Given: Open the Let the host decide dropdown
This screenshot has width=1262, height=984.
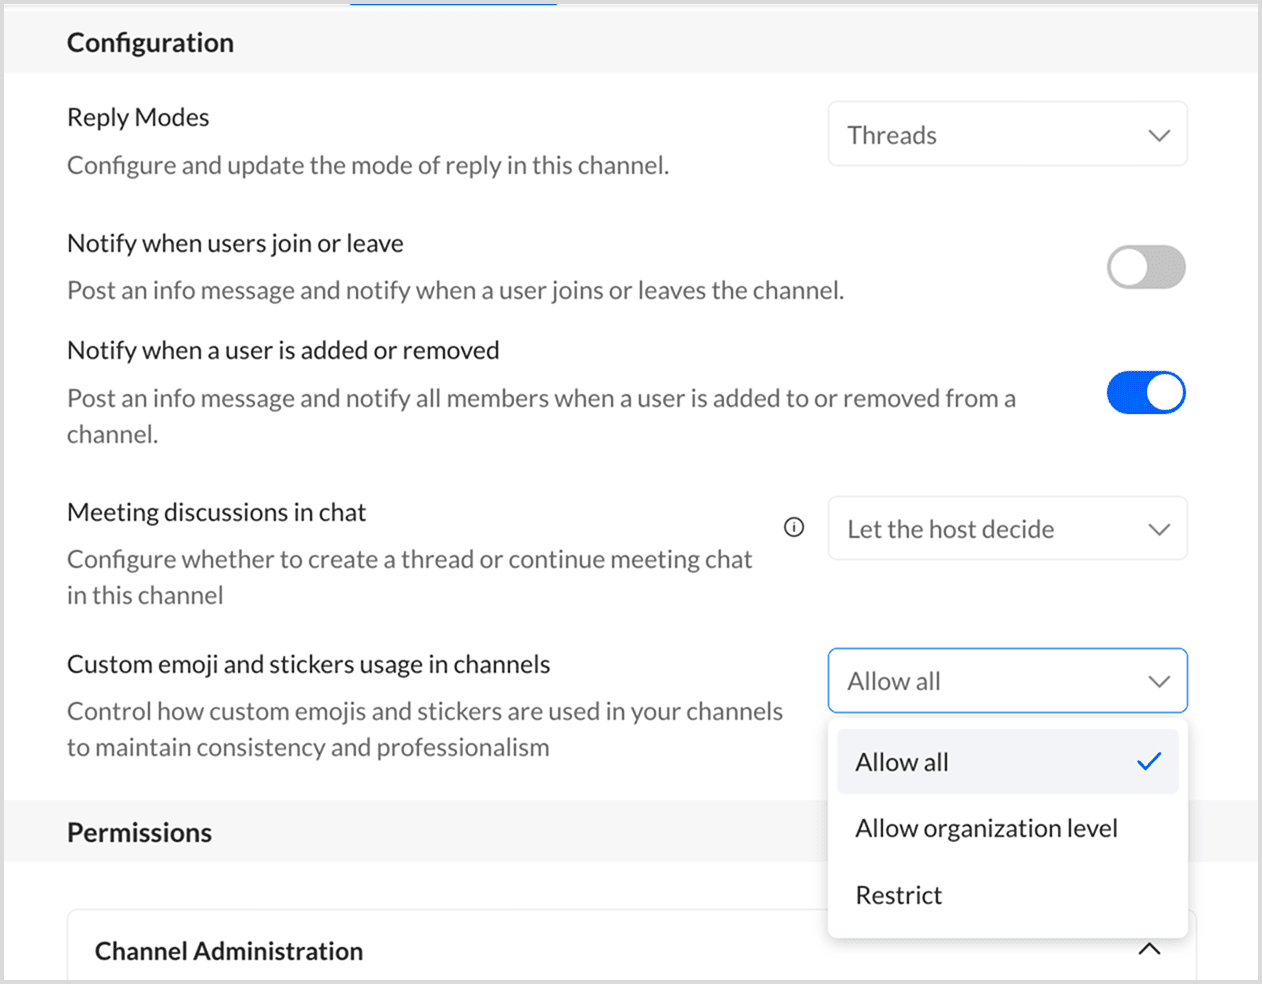Looking at the screenshot, I should [x=1007, y=529].
